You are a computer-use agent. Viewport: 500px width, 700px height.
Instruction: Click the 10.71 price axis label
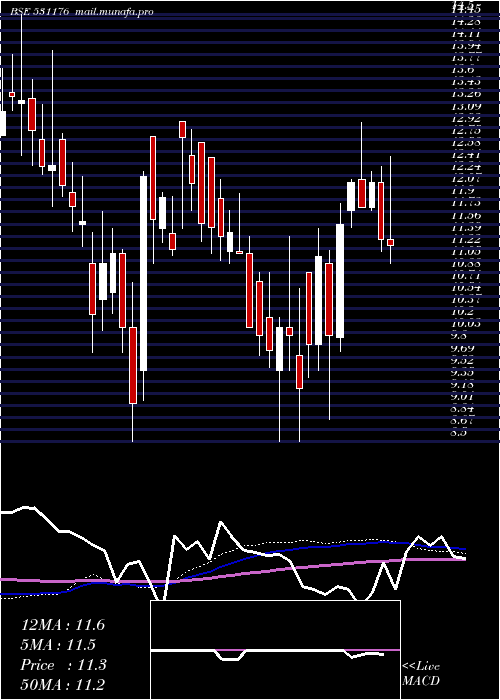467,276
